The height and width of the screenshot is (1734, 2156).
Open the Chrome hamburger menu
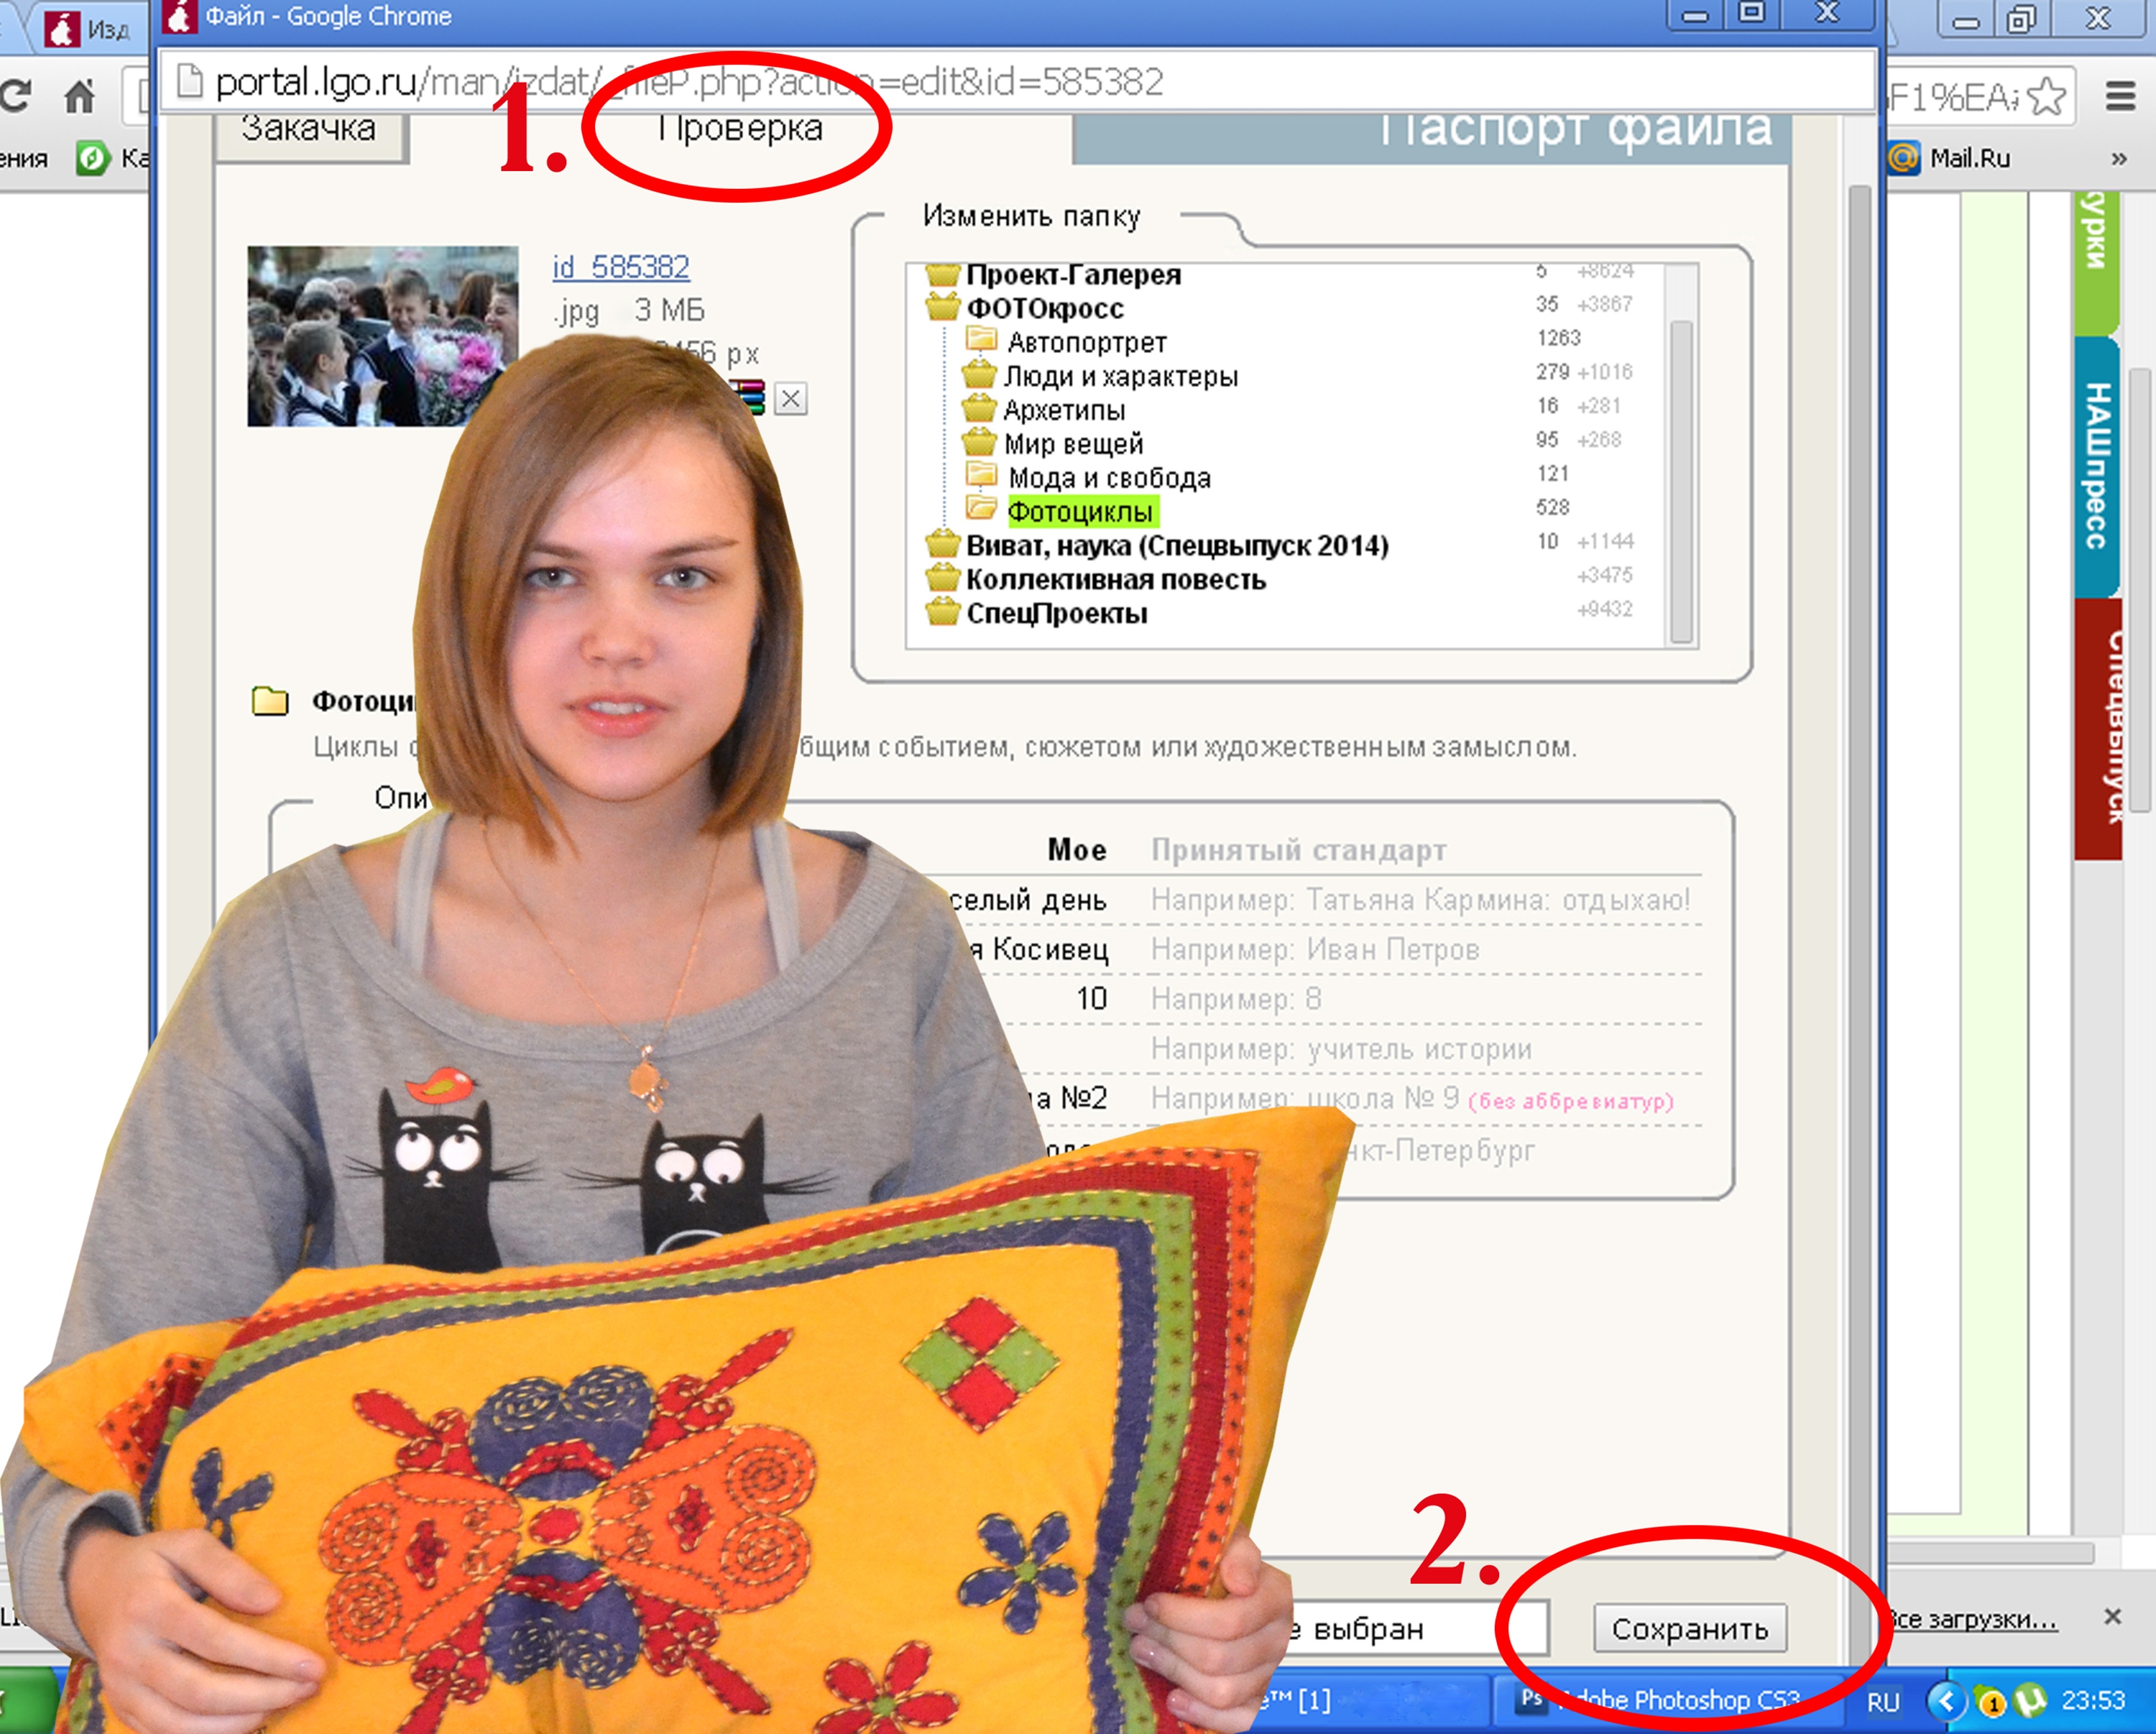[2120, 97]
